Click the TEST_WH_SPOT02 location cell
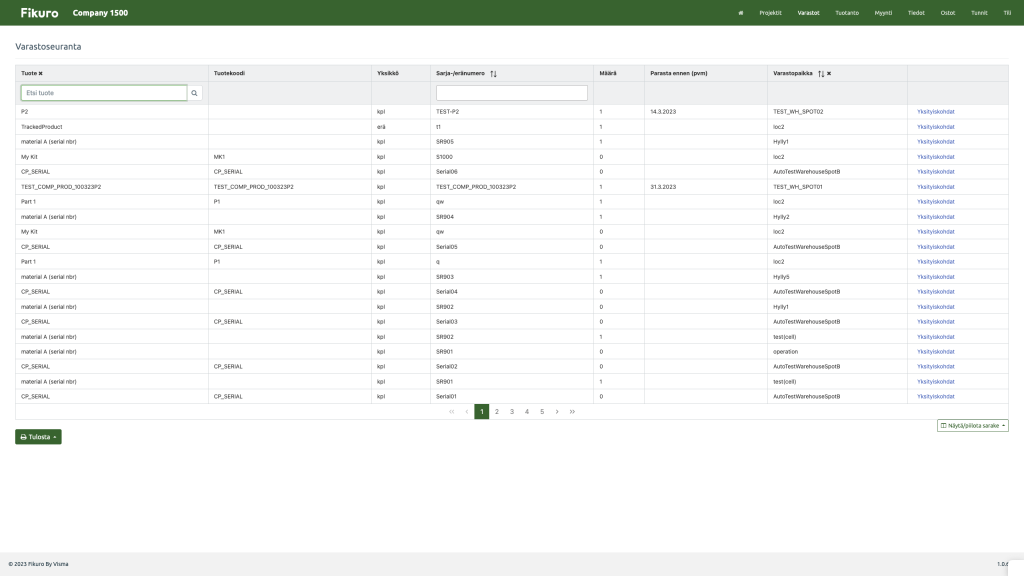 pyautogui.click(x=798, y=112)
